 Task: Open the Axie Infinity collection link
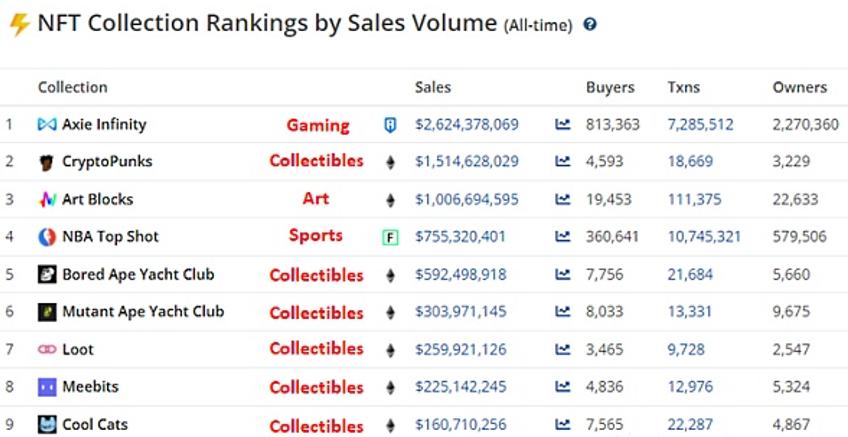pyautogui.click(x=104, y=125)
